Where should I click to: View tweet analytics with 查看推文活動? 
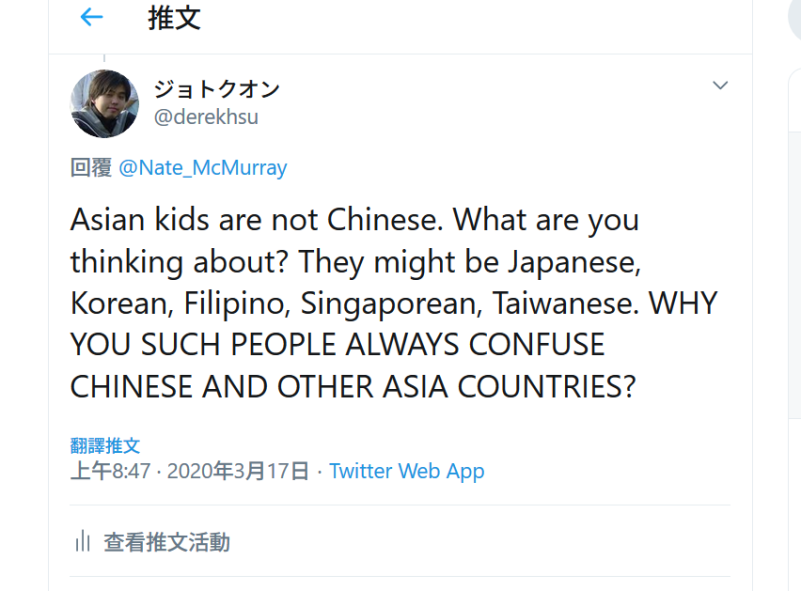[165, 542]
